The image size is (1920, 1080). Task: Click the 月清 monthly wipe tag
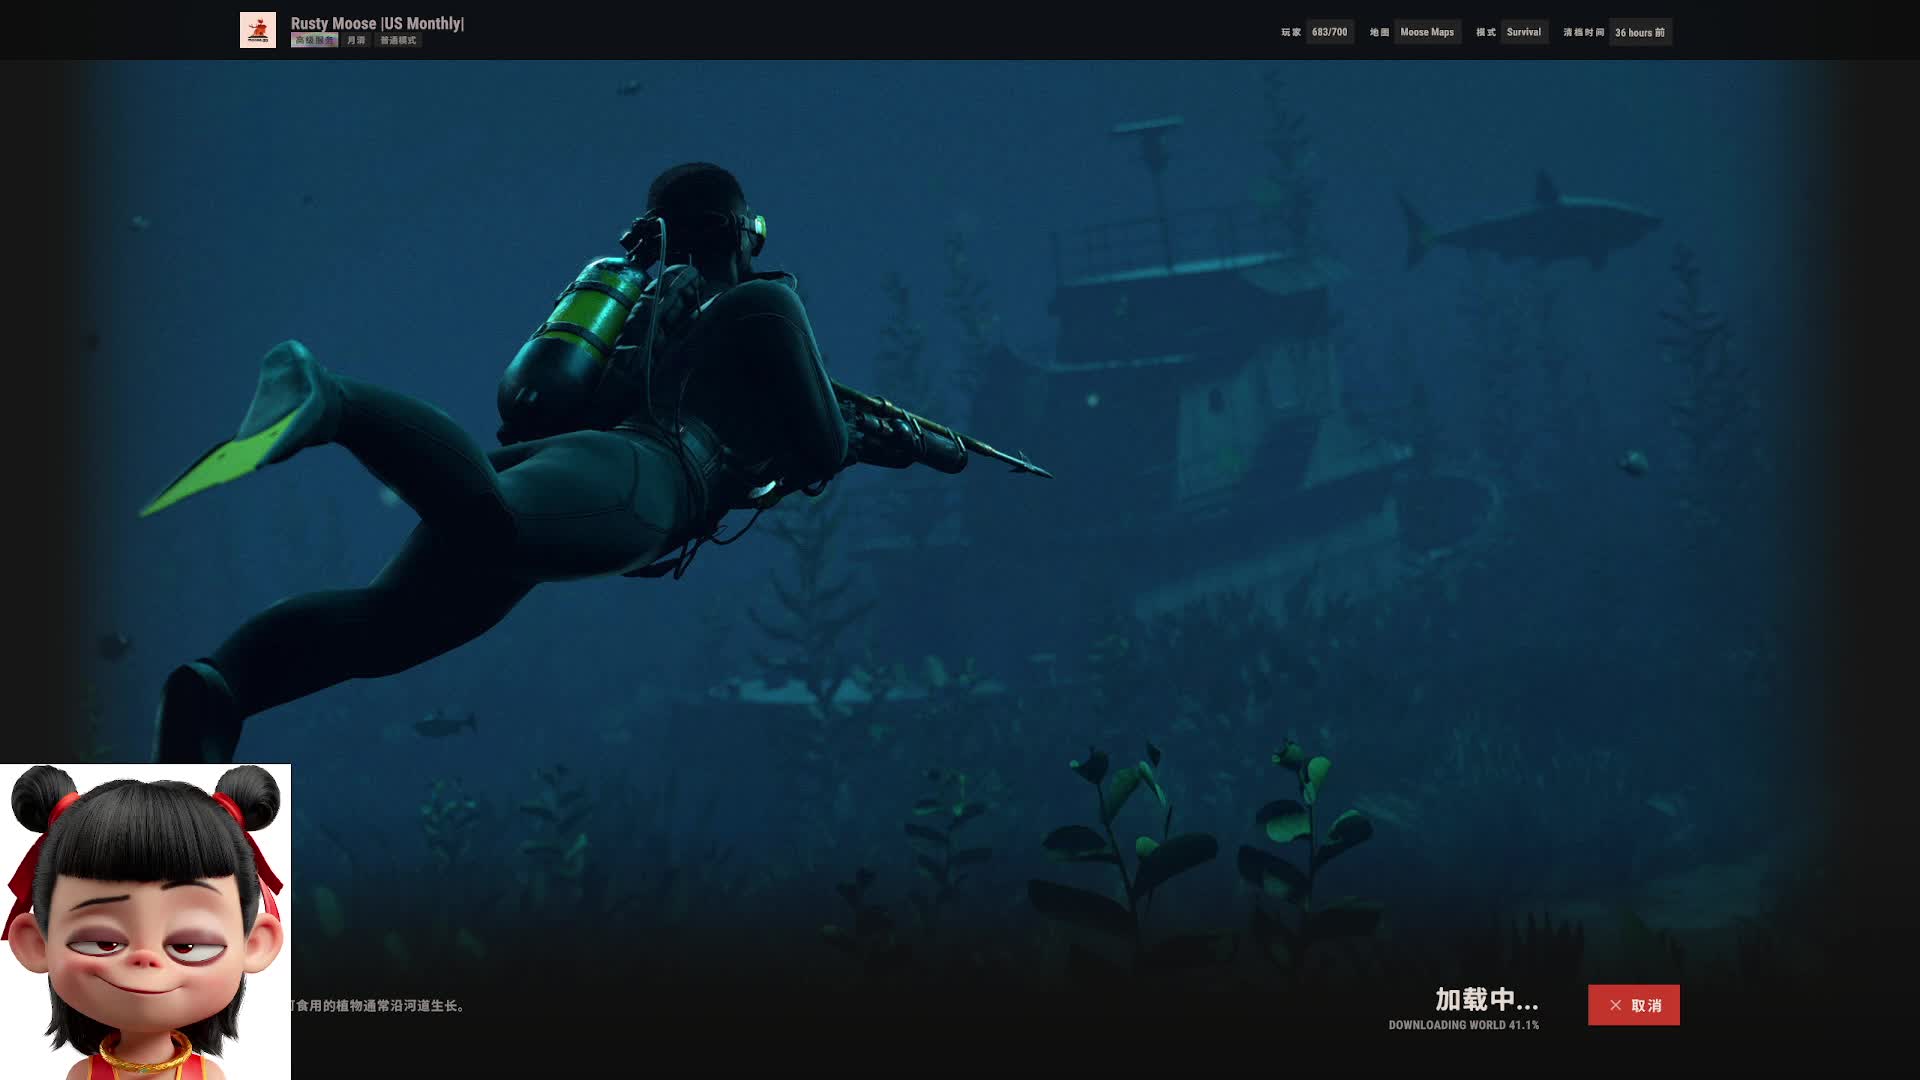click(356, 41)
